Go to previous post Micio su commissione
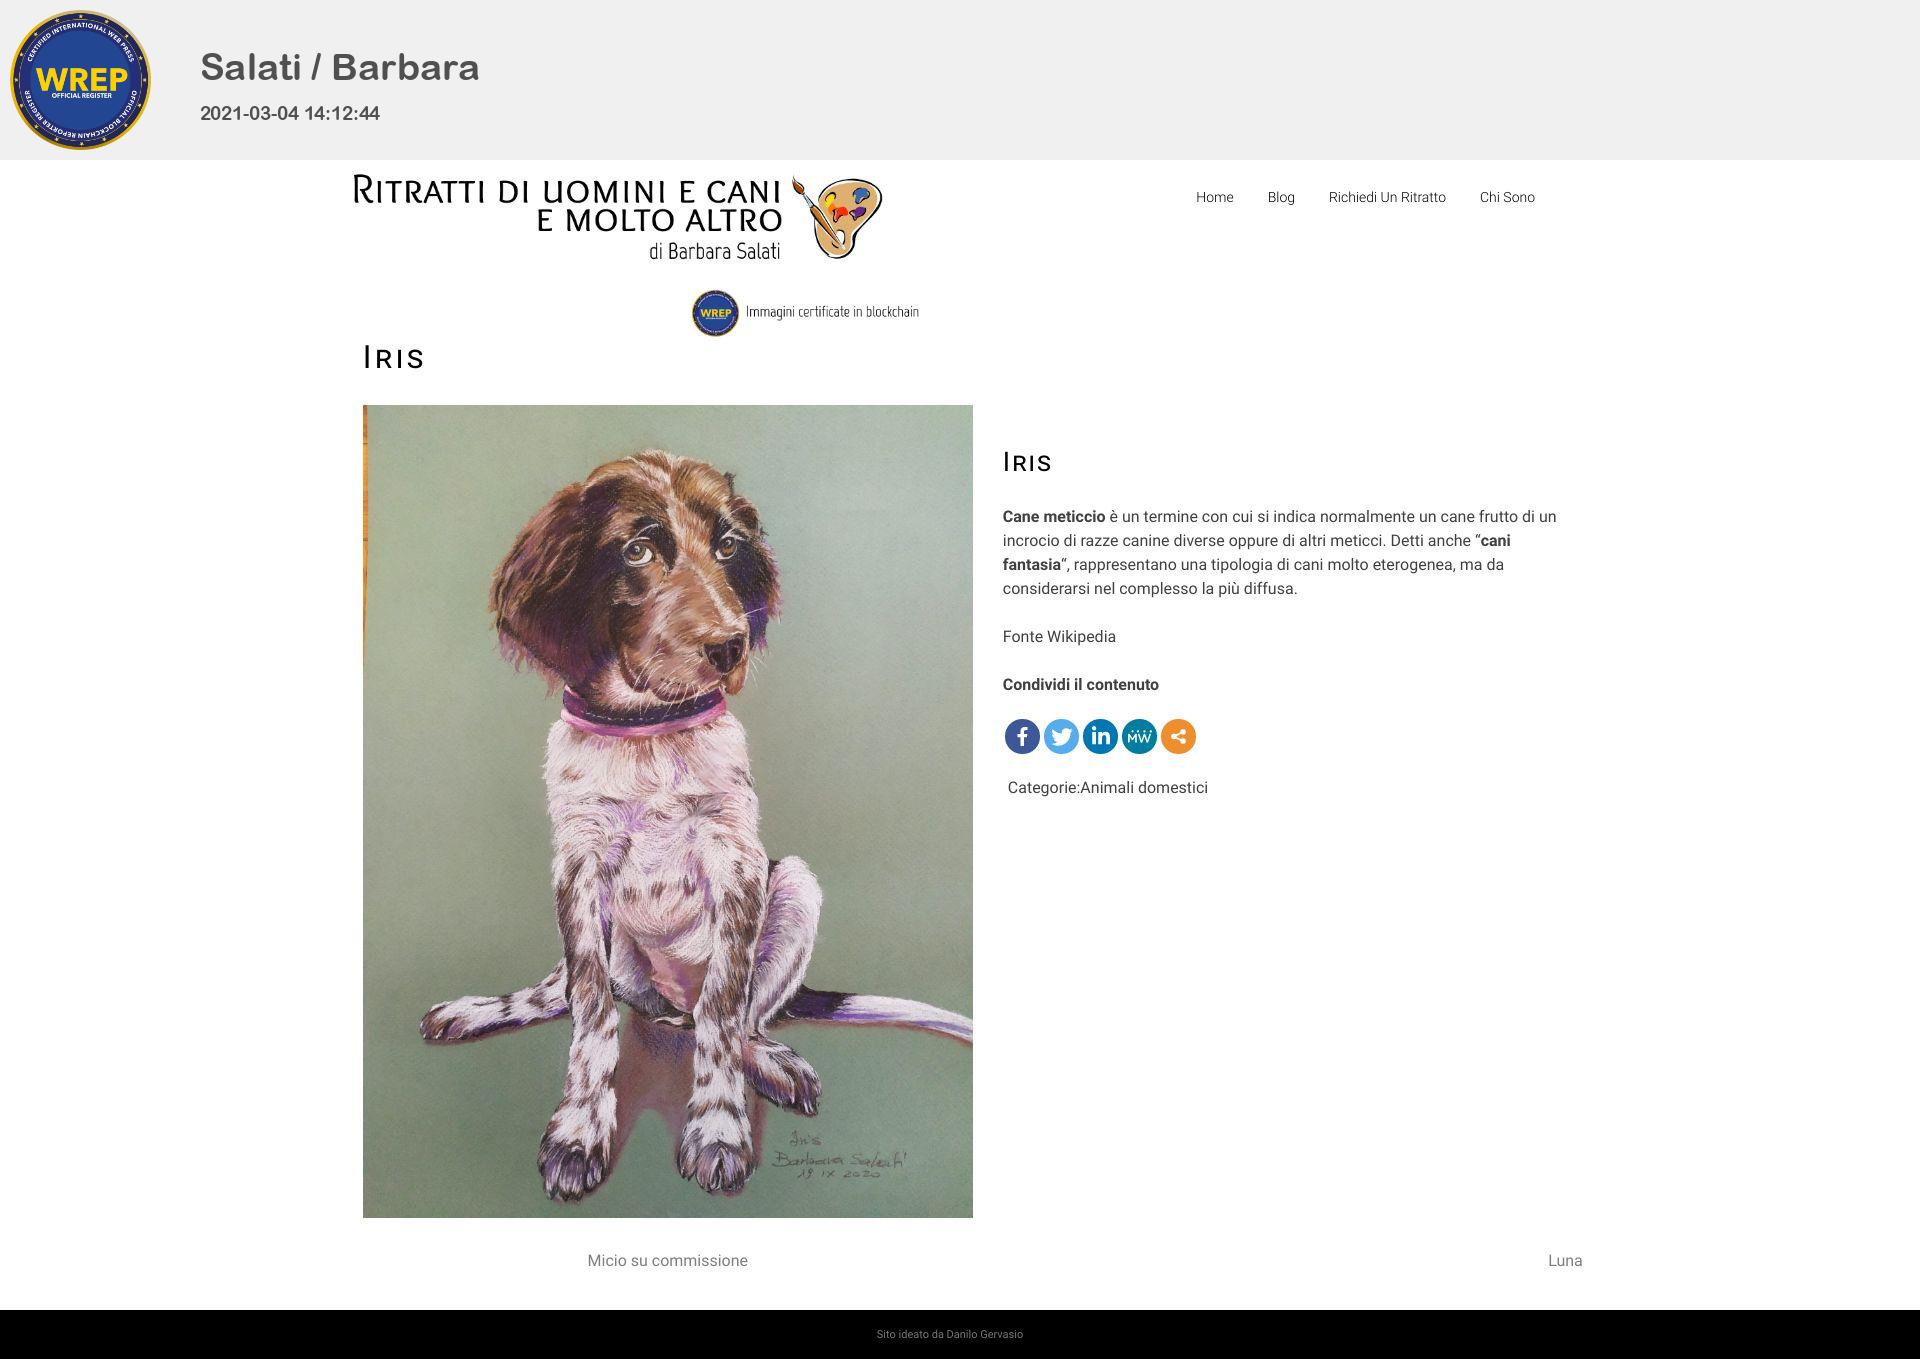This screenshot has height=1359, width=1920. 667,1261
